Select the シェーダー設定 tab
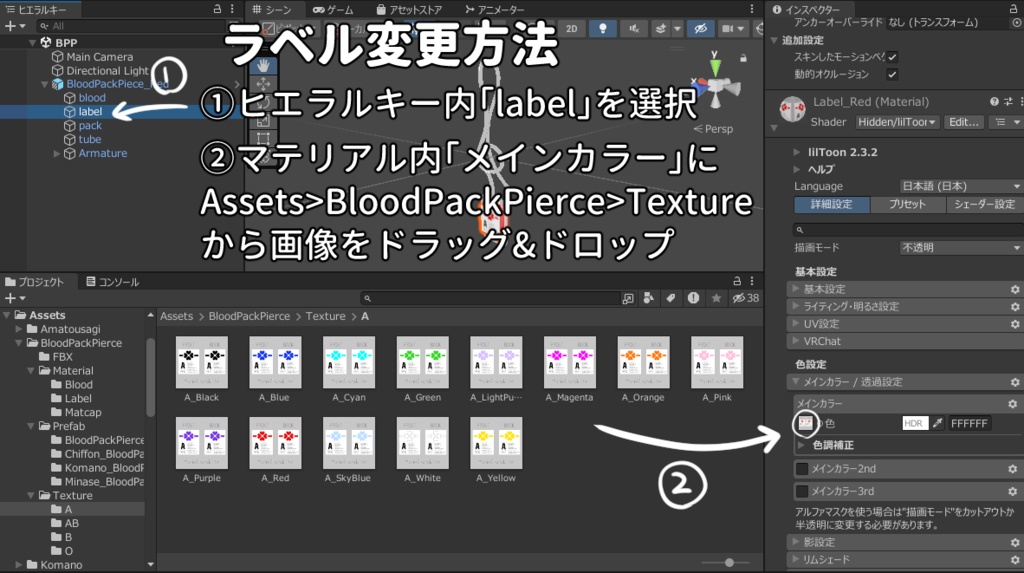Image resolution: width=1024 pixels, height=573 pixels. (x=984, y=205)
